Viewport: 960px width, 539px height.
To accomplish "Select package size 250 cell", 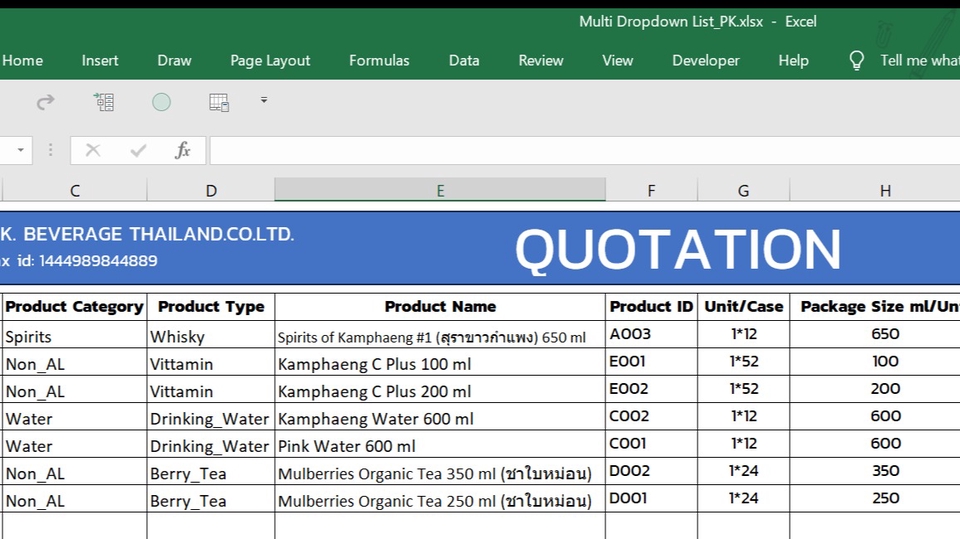I will click(875, 499).
